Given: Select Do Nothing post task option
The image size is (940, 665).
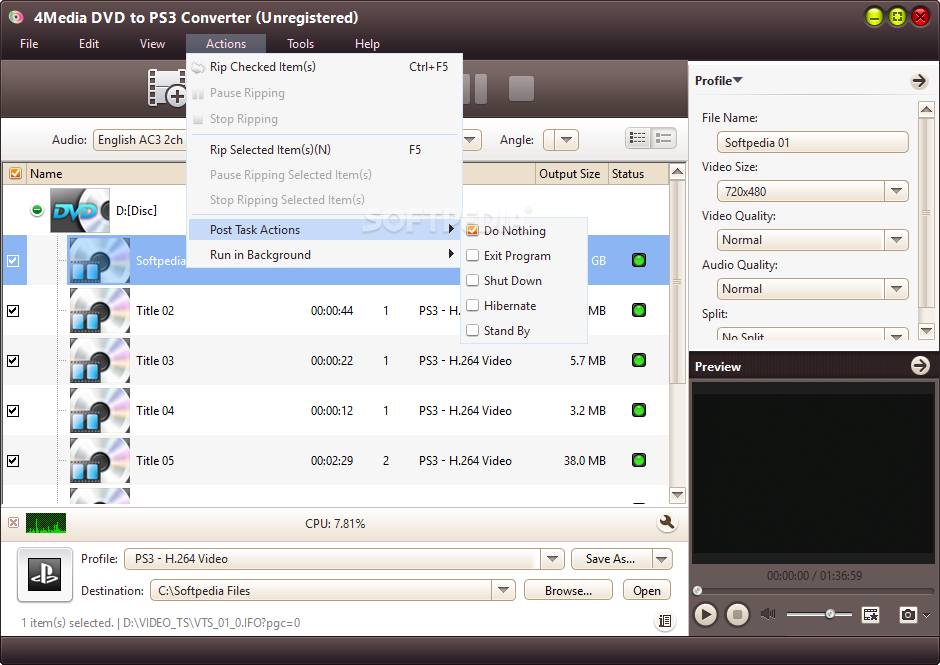Looking at the screenshot, I should [x=524, y=230].
